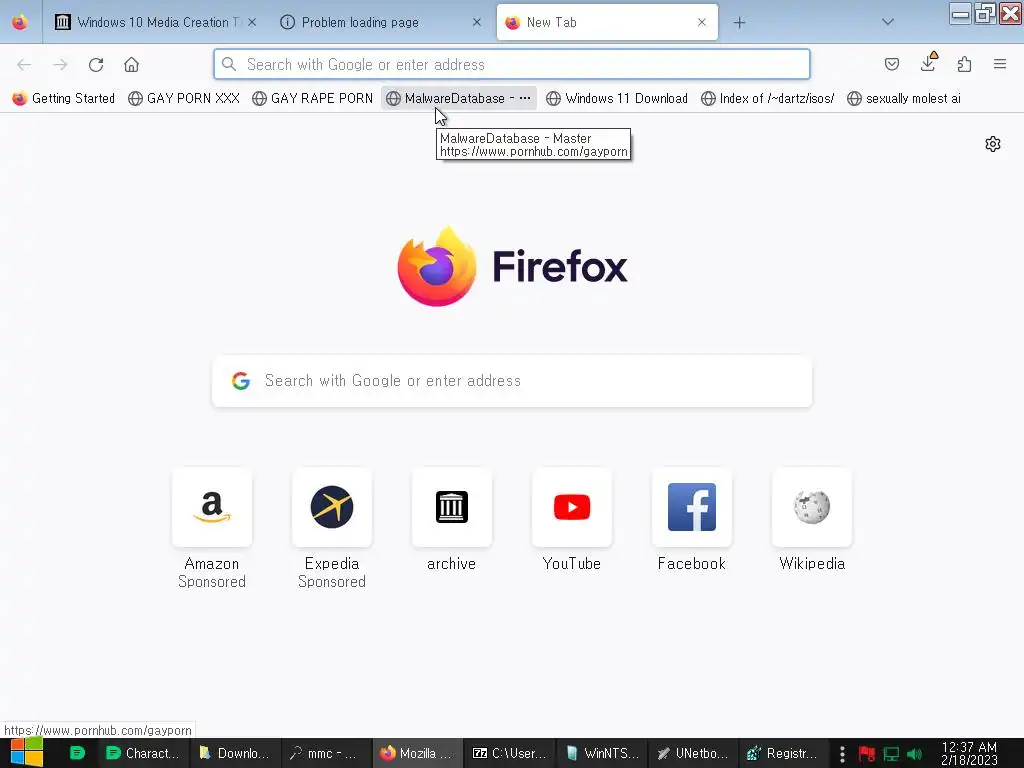
Task: Switch to Charact... taskbar window
Action: point(143,753)
